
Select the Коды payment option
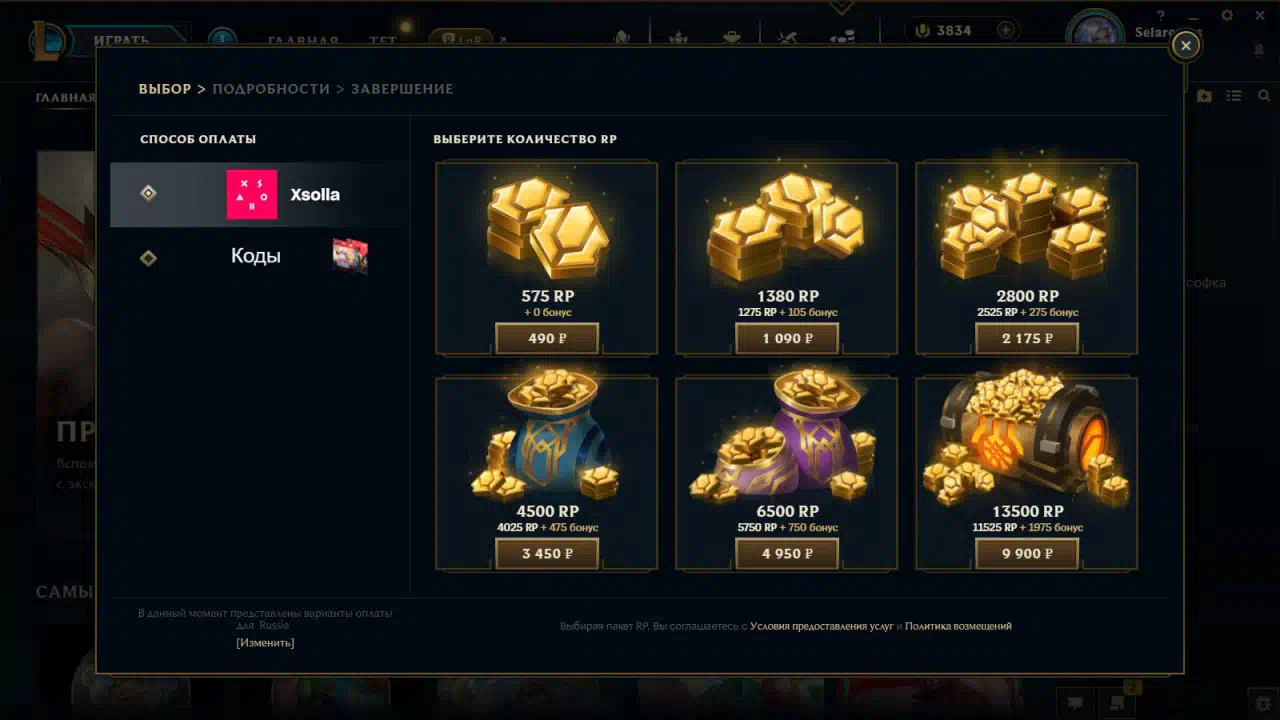[260, 257]
